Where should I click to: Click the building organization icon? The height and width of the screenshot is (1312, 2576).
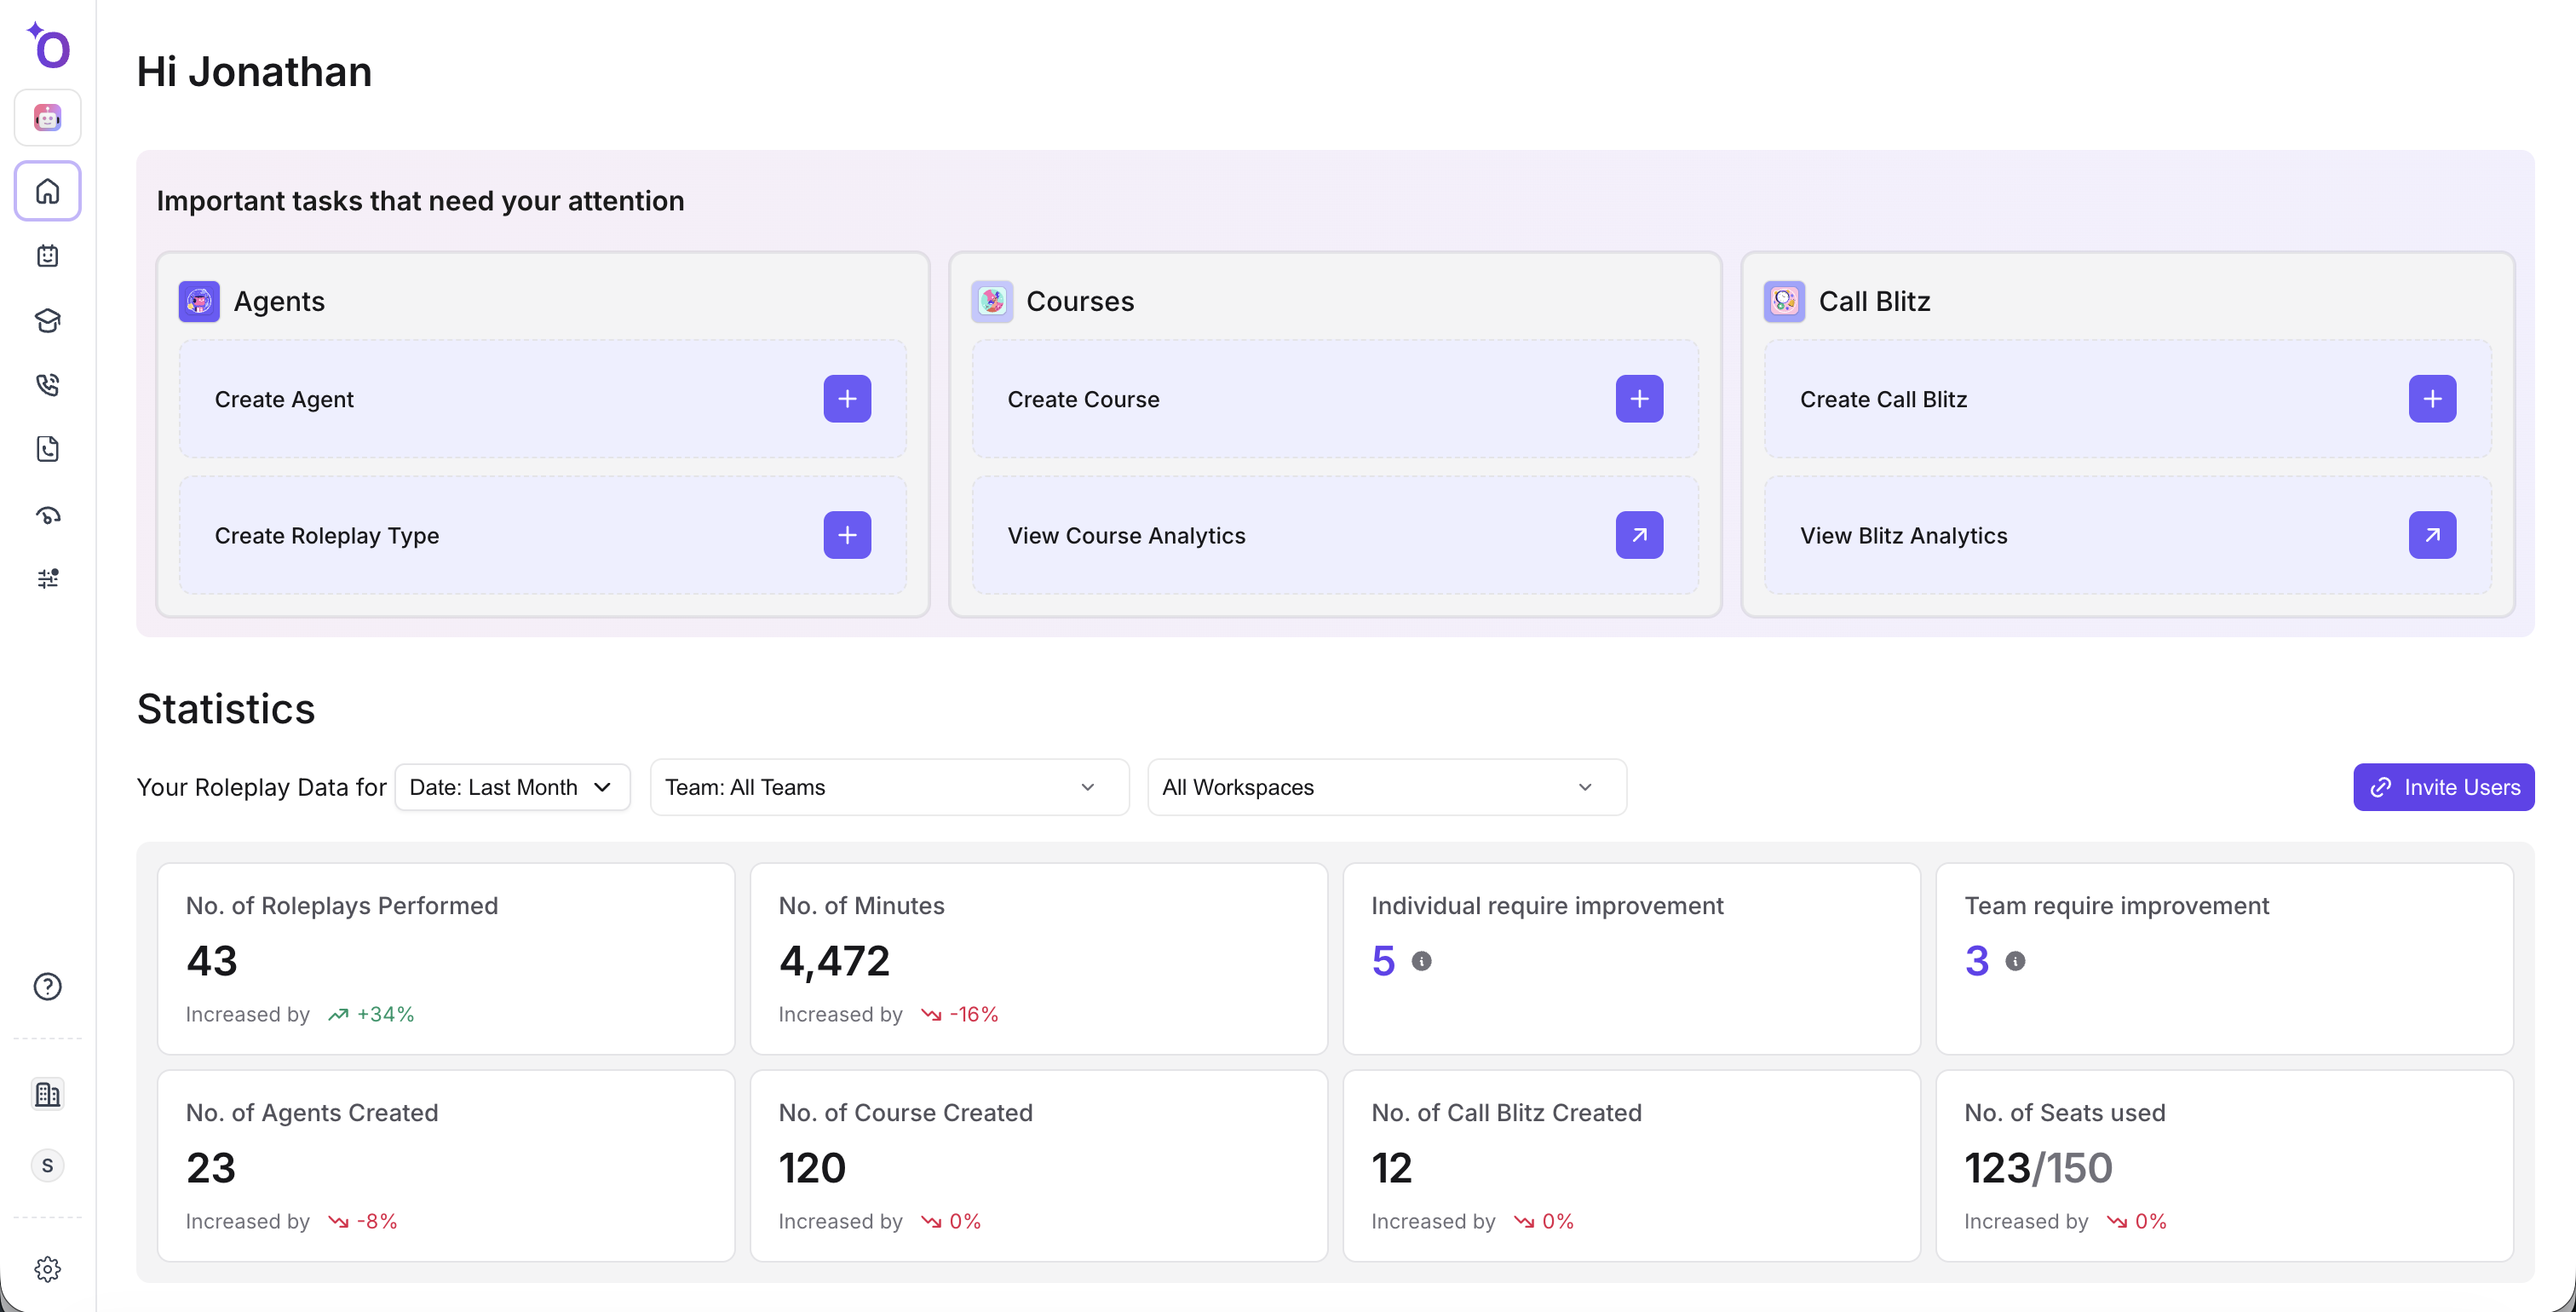tap(47, 1094)
